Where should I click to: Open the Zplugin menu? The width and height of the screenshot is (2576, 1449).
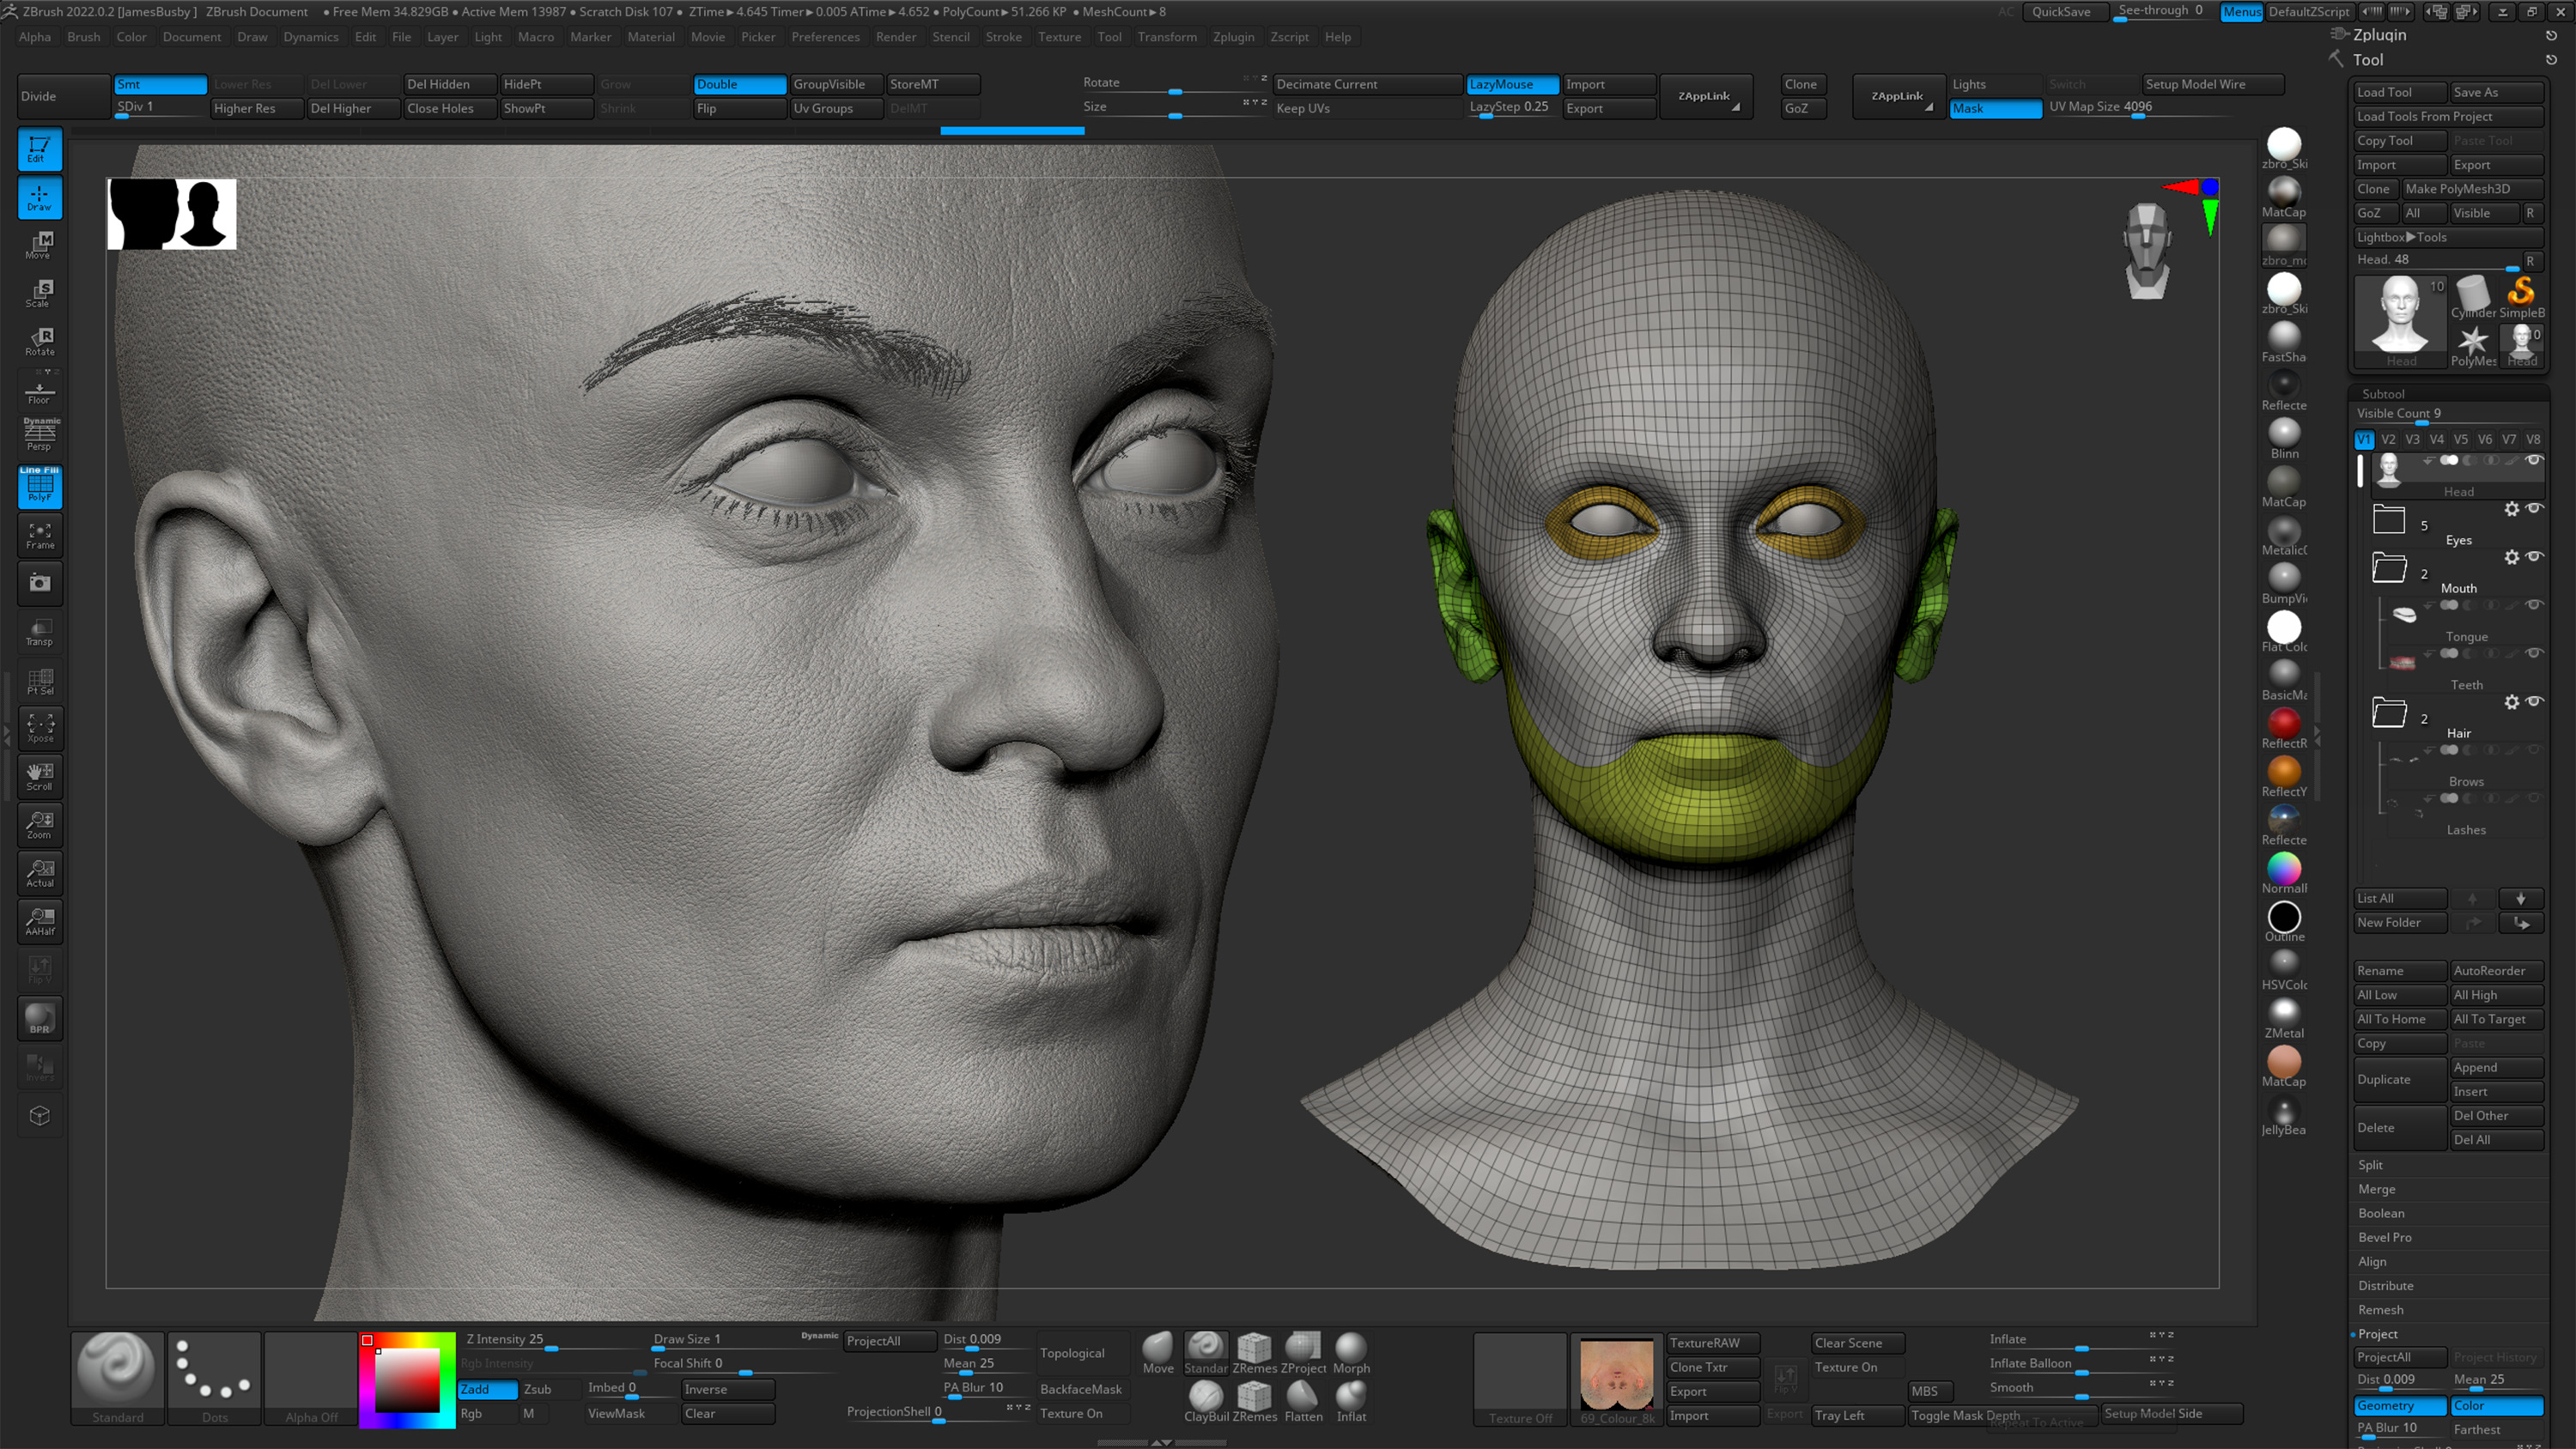pos(1234,37)
